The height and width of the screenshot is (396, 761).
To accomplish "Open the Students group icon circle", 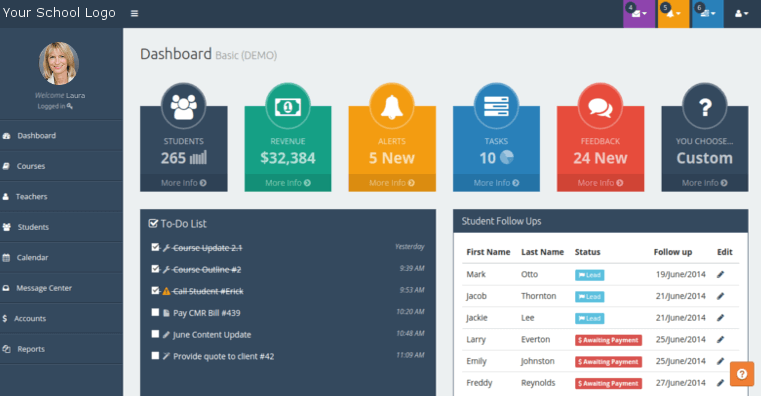I will (x=183, y=106).
